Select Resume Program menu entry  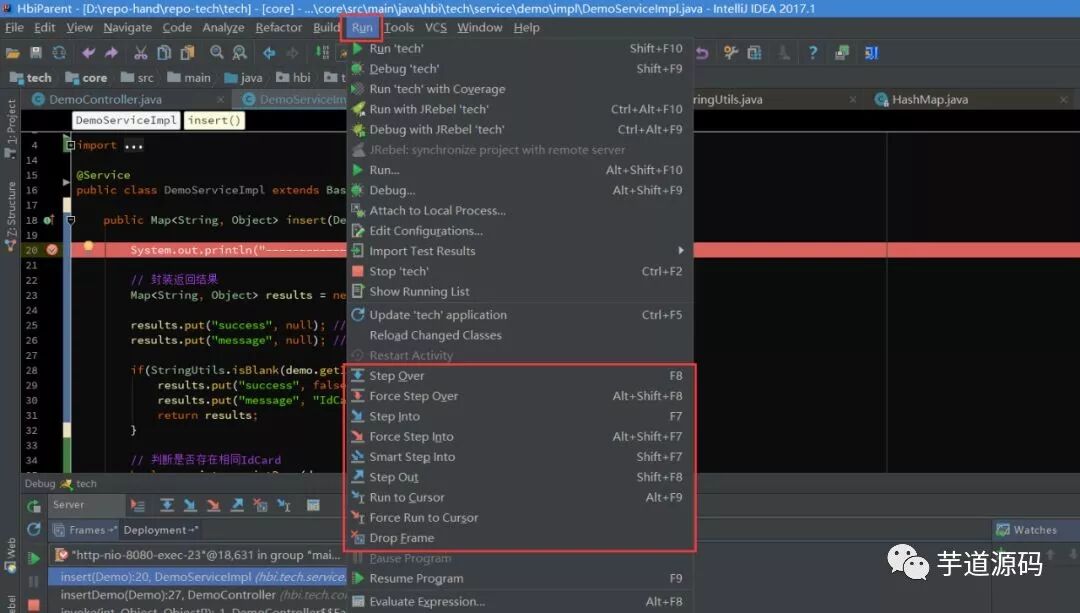pos(519,579)
